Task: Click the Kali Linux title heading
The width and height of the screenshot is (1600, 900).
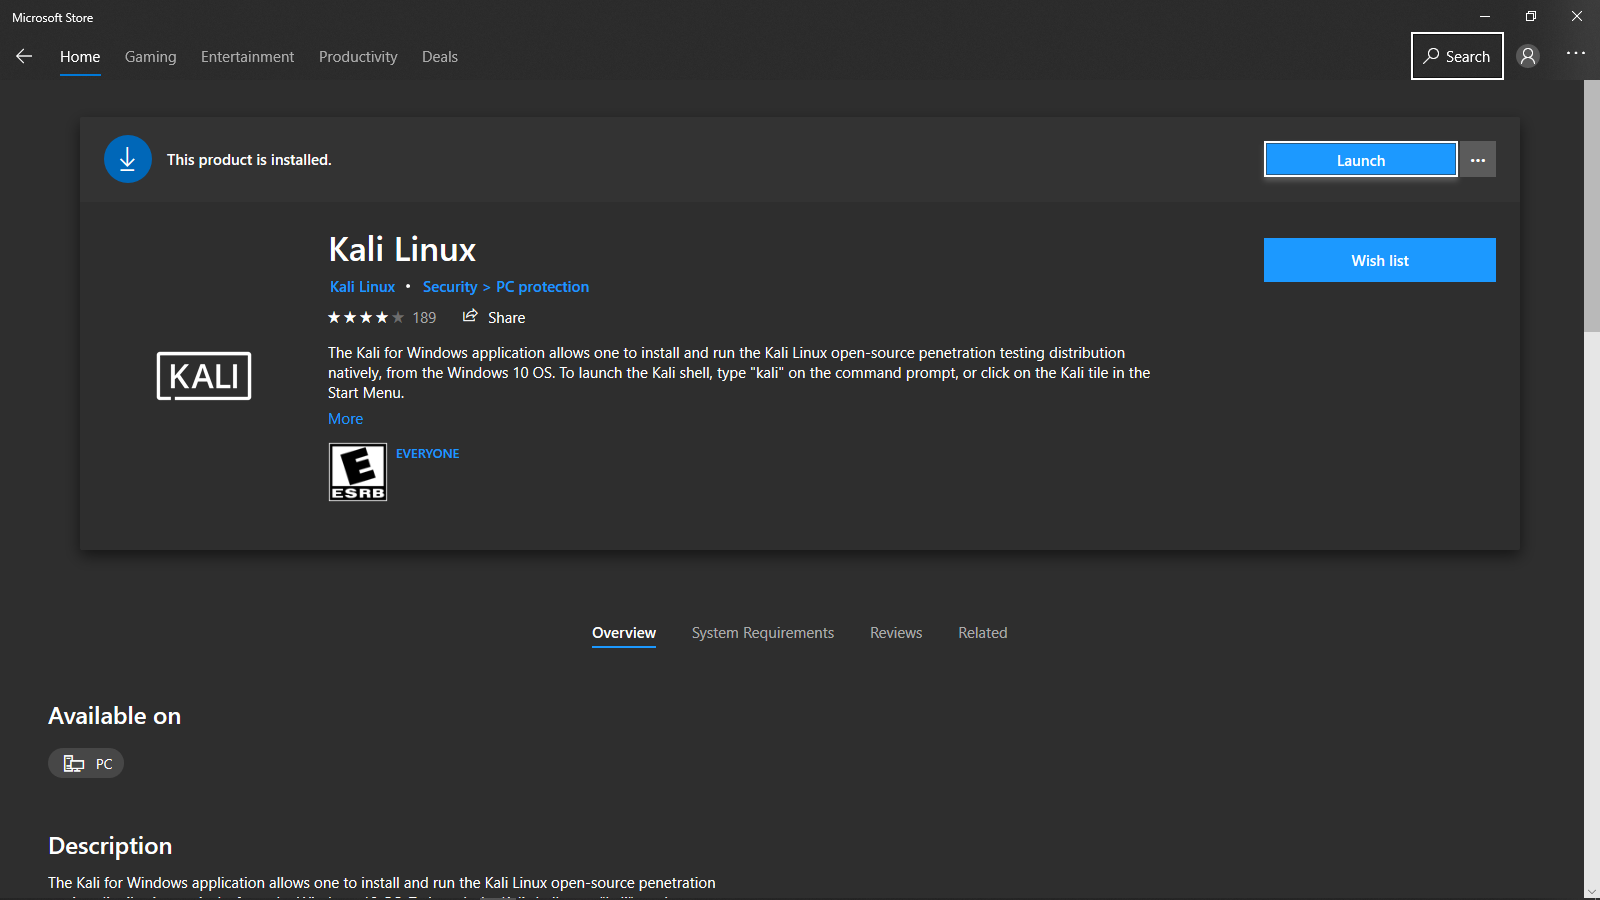Action: pos(402,249)
